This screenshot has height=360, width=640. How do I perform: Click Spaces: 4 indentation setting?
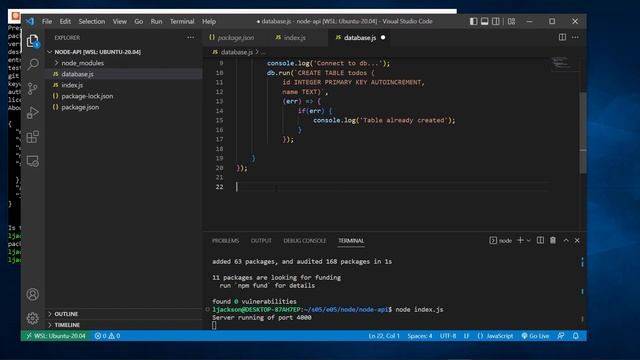tap(420, 336)
